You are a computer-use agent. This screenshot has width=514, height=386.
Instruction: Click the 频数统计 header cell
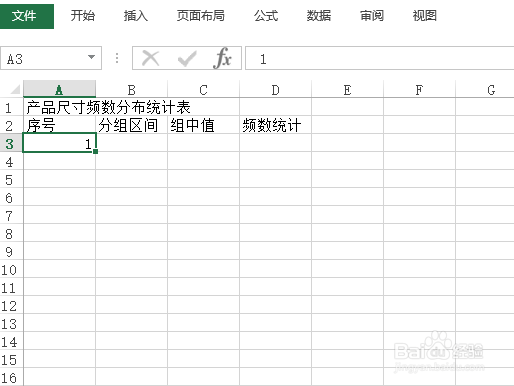coord(276,125)
